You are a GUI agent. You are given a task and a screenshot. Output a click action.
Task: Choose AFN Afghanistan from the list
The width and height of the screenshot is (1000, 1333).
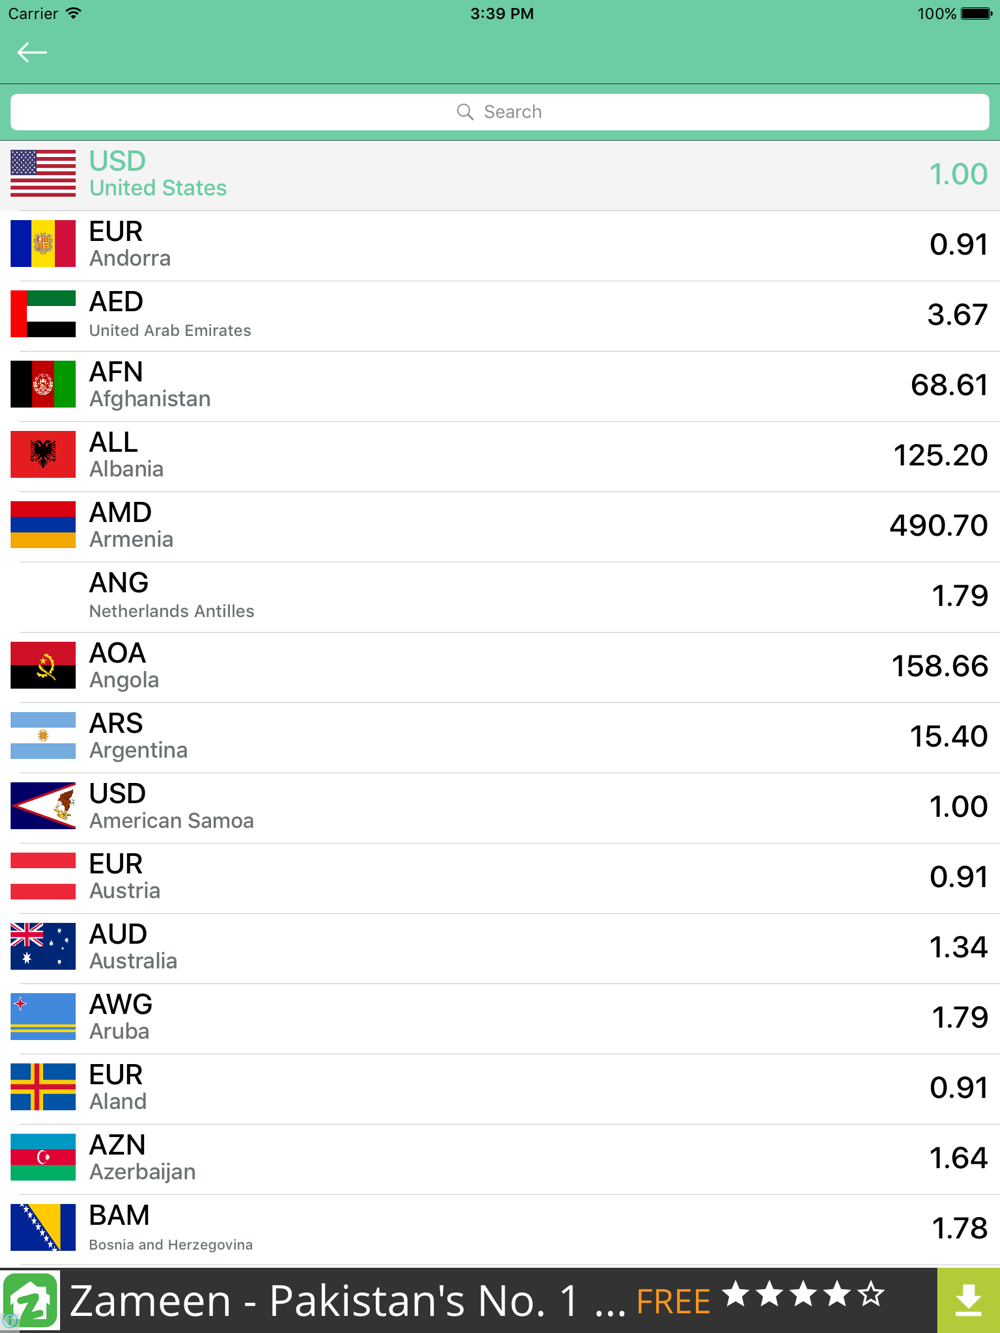pos(500,386)
